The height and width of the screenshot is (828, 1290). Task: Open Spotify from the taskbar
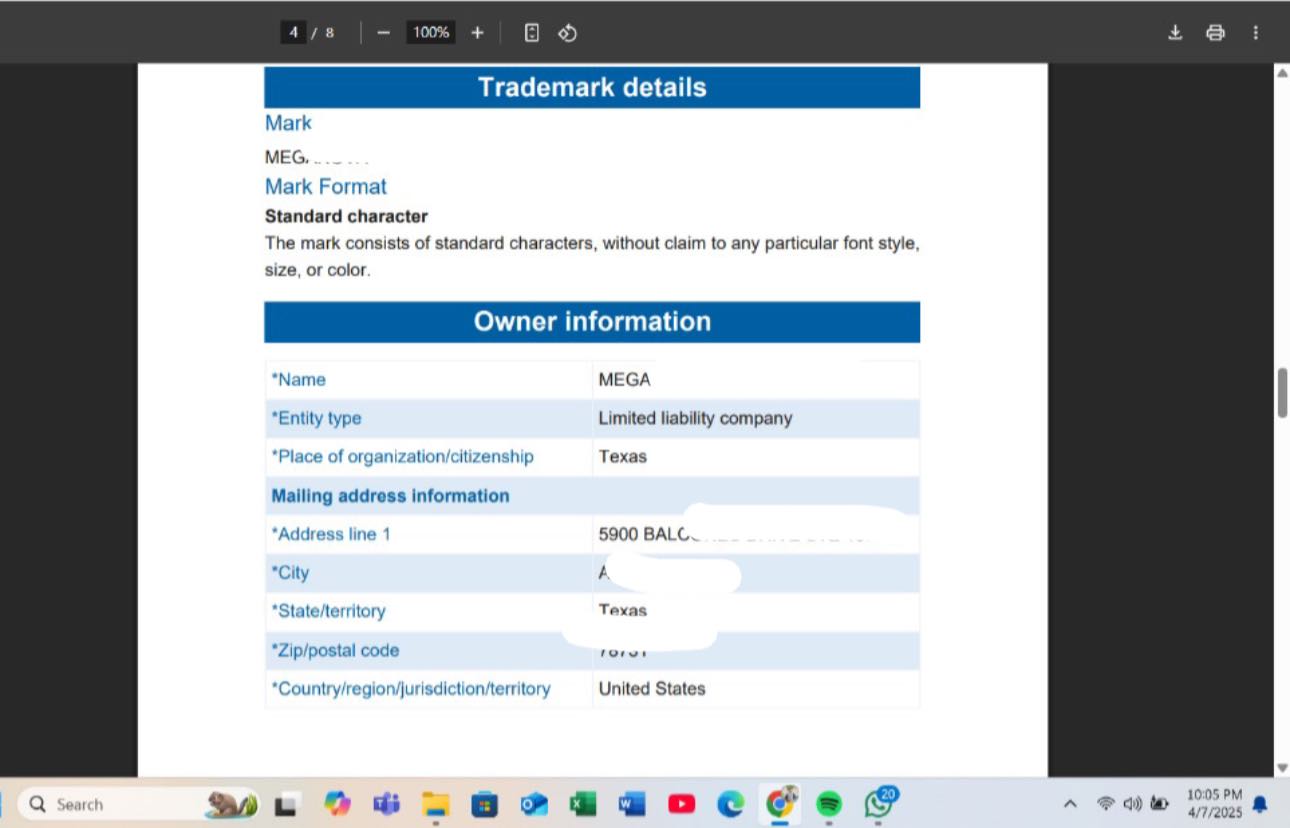pos(829,804)
